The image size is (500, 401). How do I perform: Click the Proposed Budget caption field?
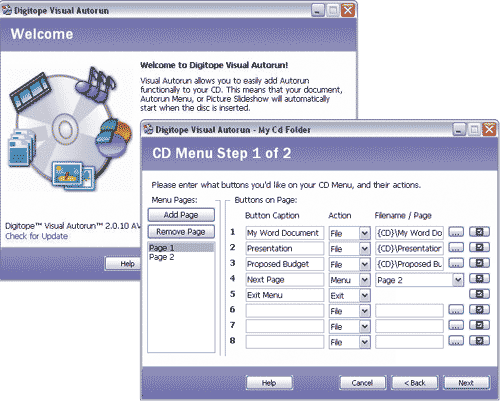click(285, 264)
